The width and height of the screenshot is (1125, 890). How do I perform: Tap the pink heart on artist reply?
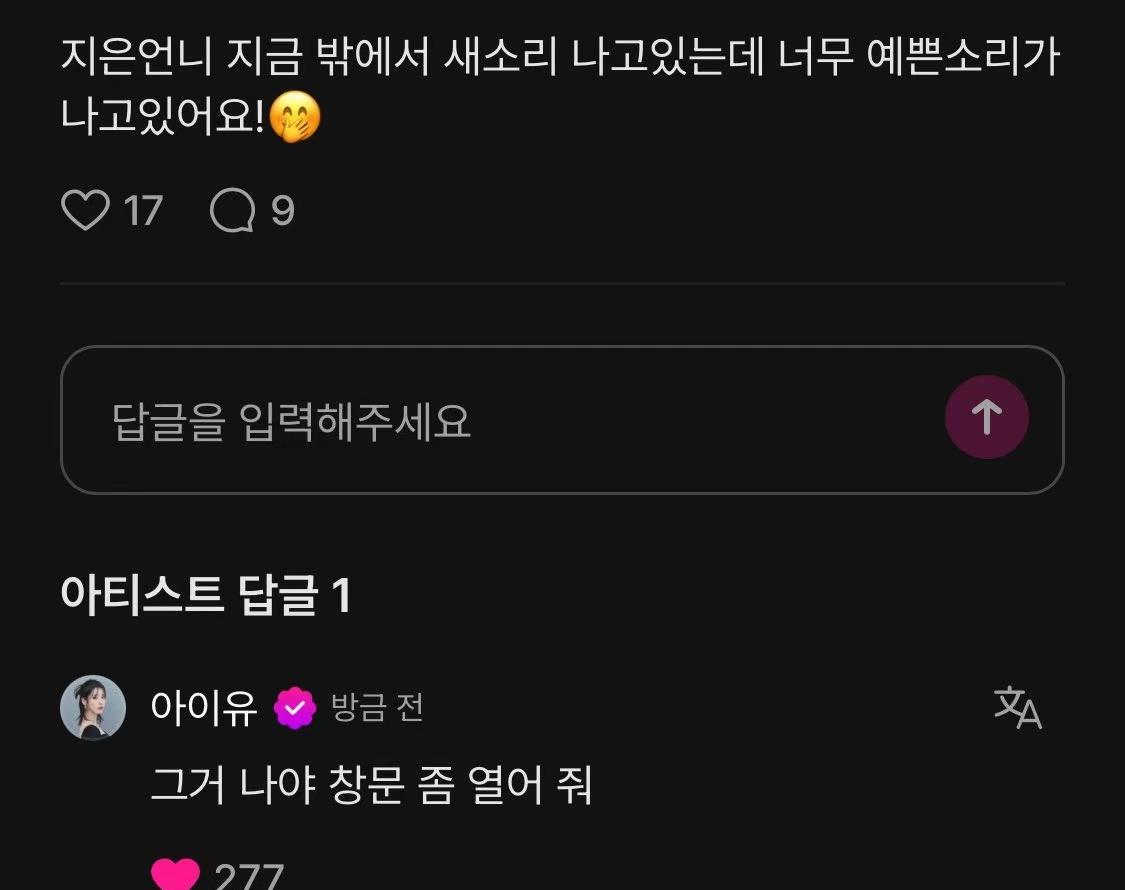pyautogui.click(x=175, y=874)
